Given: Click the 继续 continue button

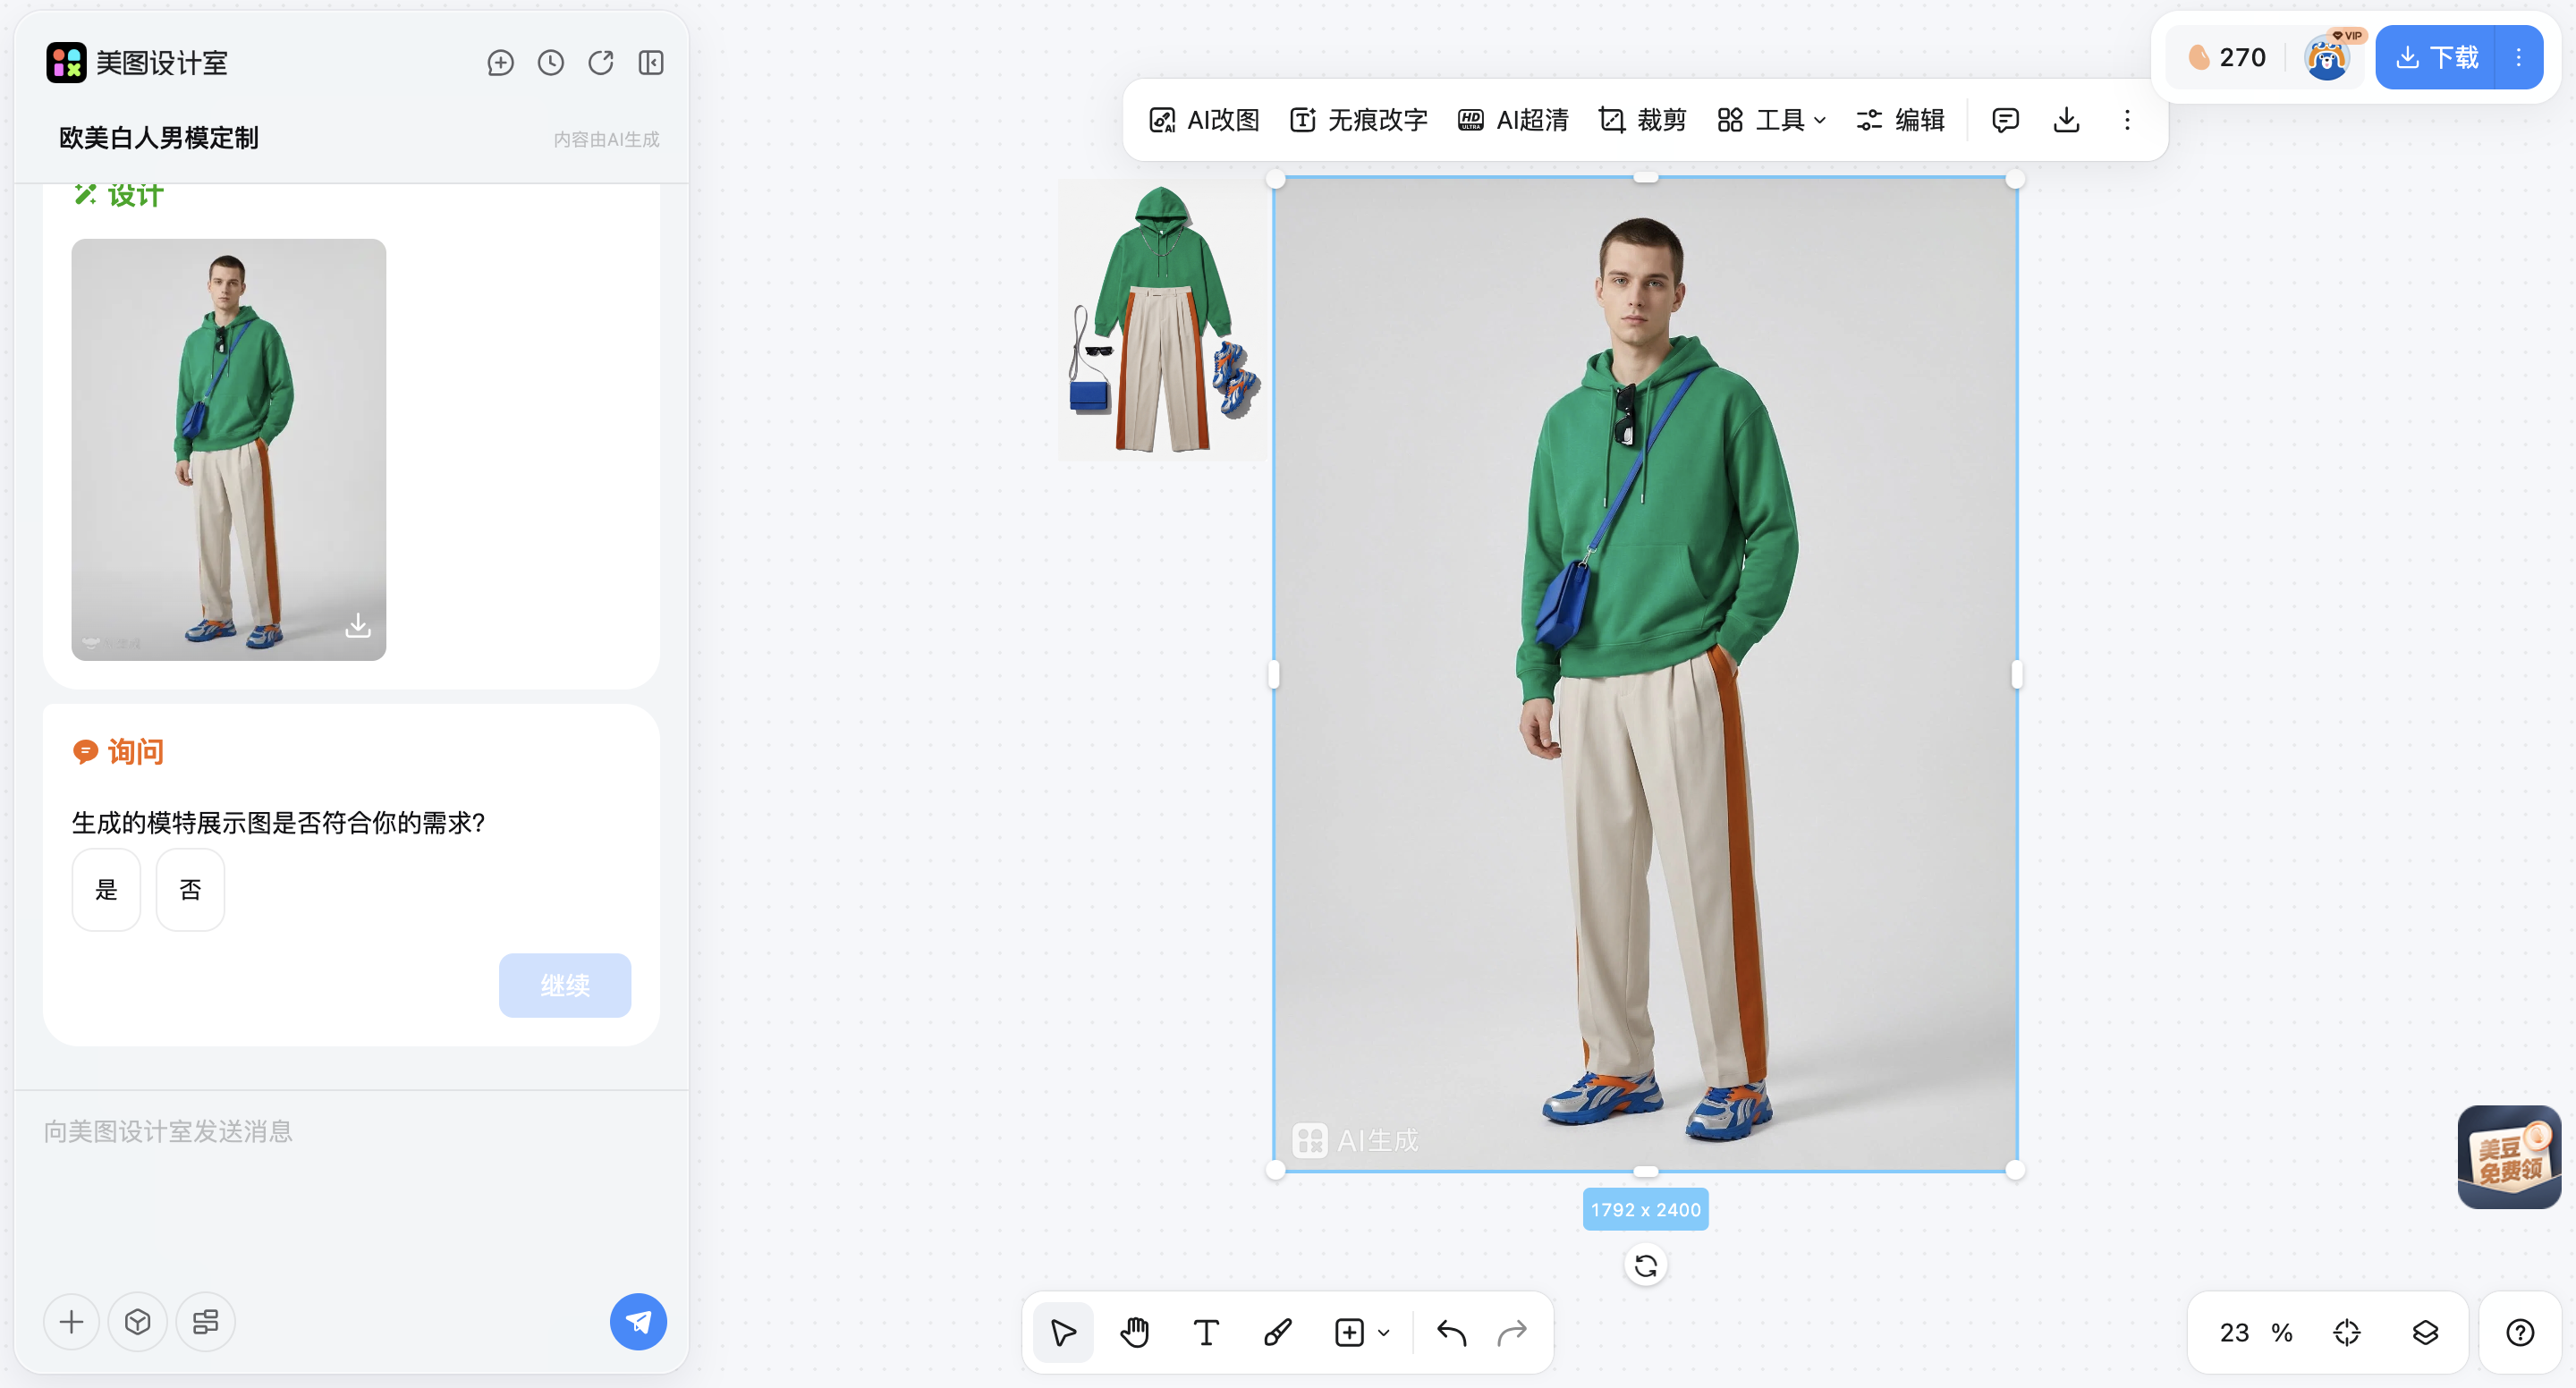Looking at the screenshot, I should click(x=564, y=985).
